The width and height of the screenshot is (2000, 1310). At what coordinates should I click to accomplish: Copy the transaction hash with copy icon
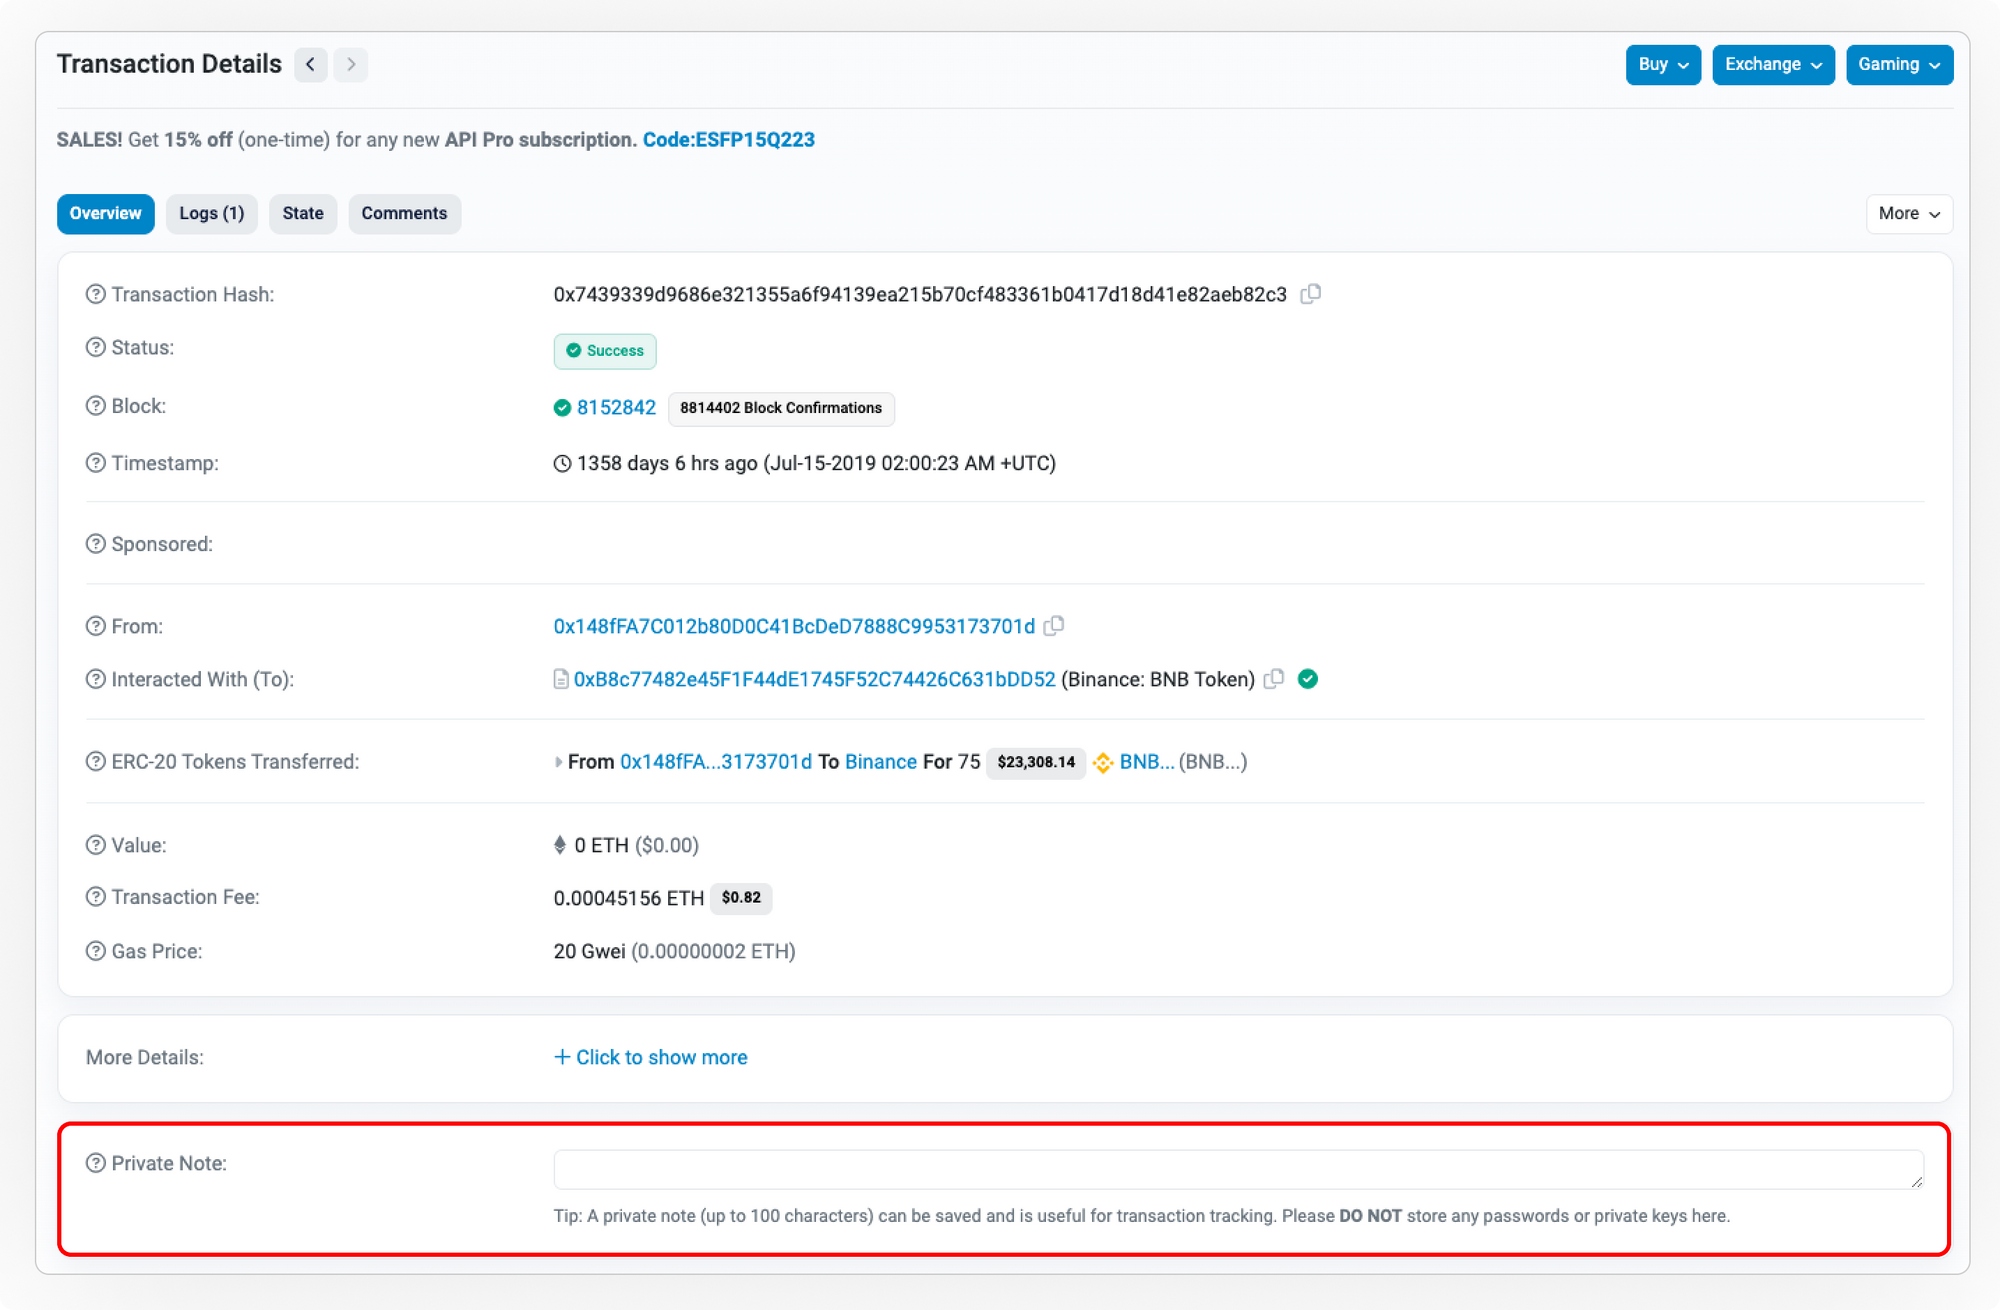coord(1310,294)
